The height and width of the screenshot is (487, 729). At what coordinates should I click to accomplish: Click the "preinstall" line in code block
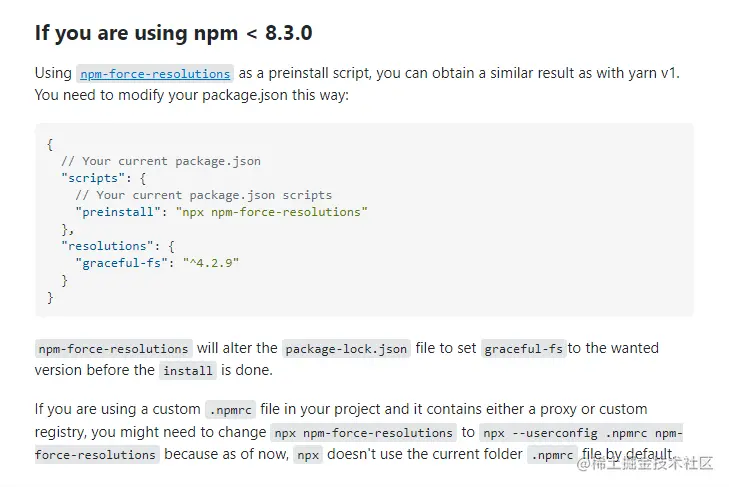221,212
